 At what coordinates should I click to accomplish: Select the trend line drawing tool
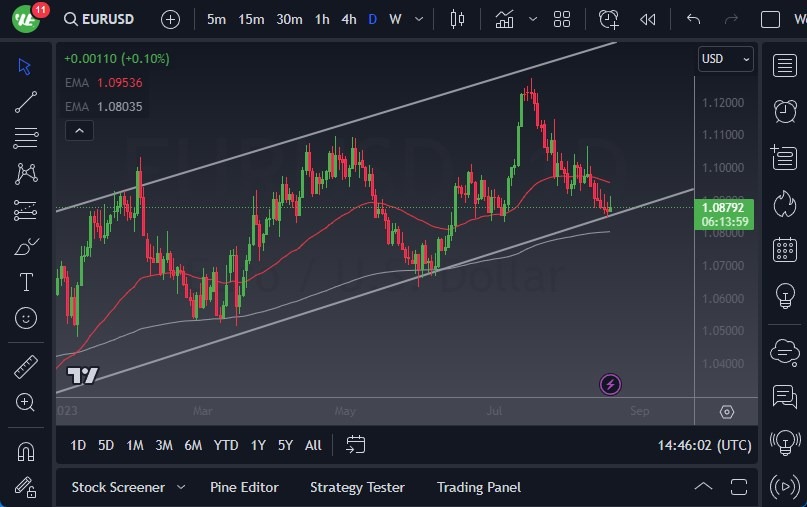coord(26,101)
